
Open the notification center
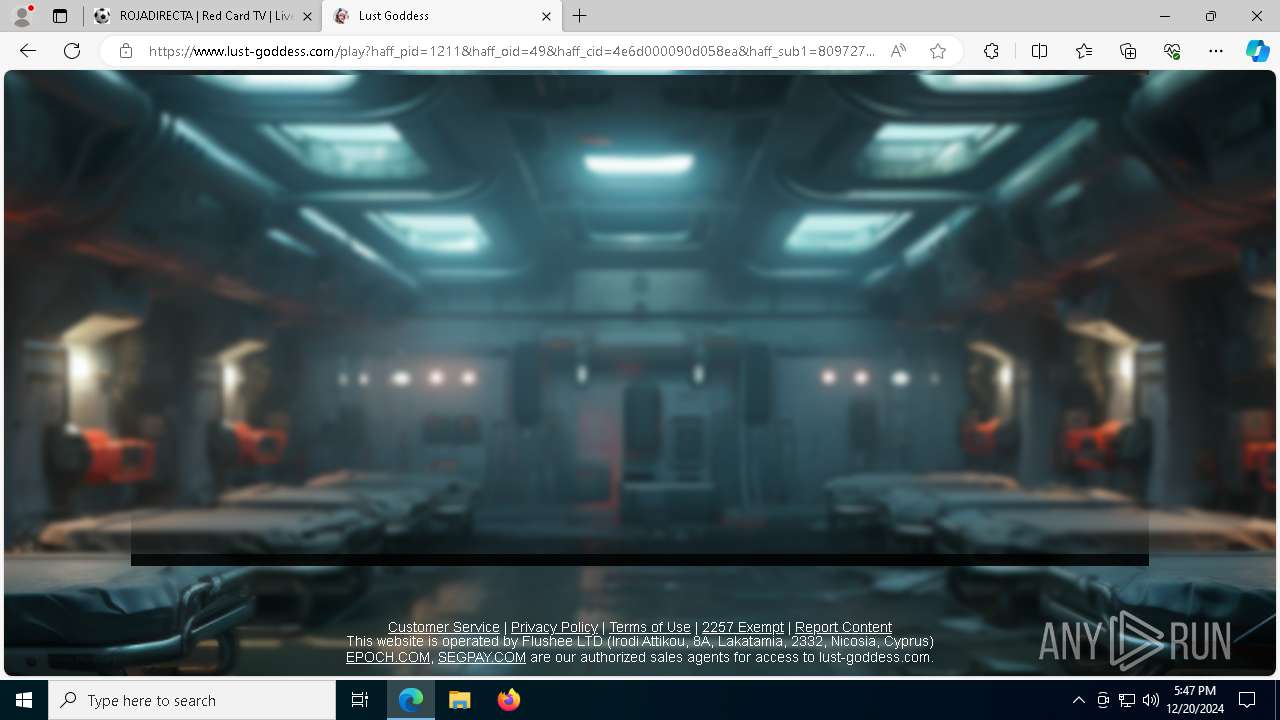[x=1247, y=700]
